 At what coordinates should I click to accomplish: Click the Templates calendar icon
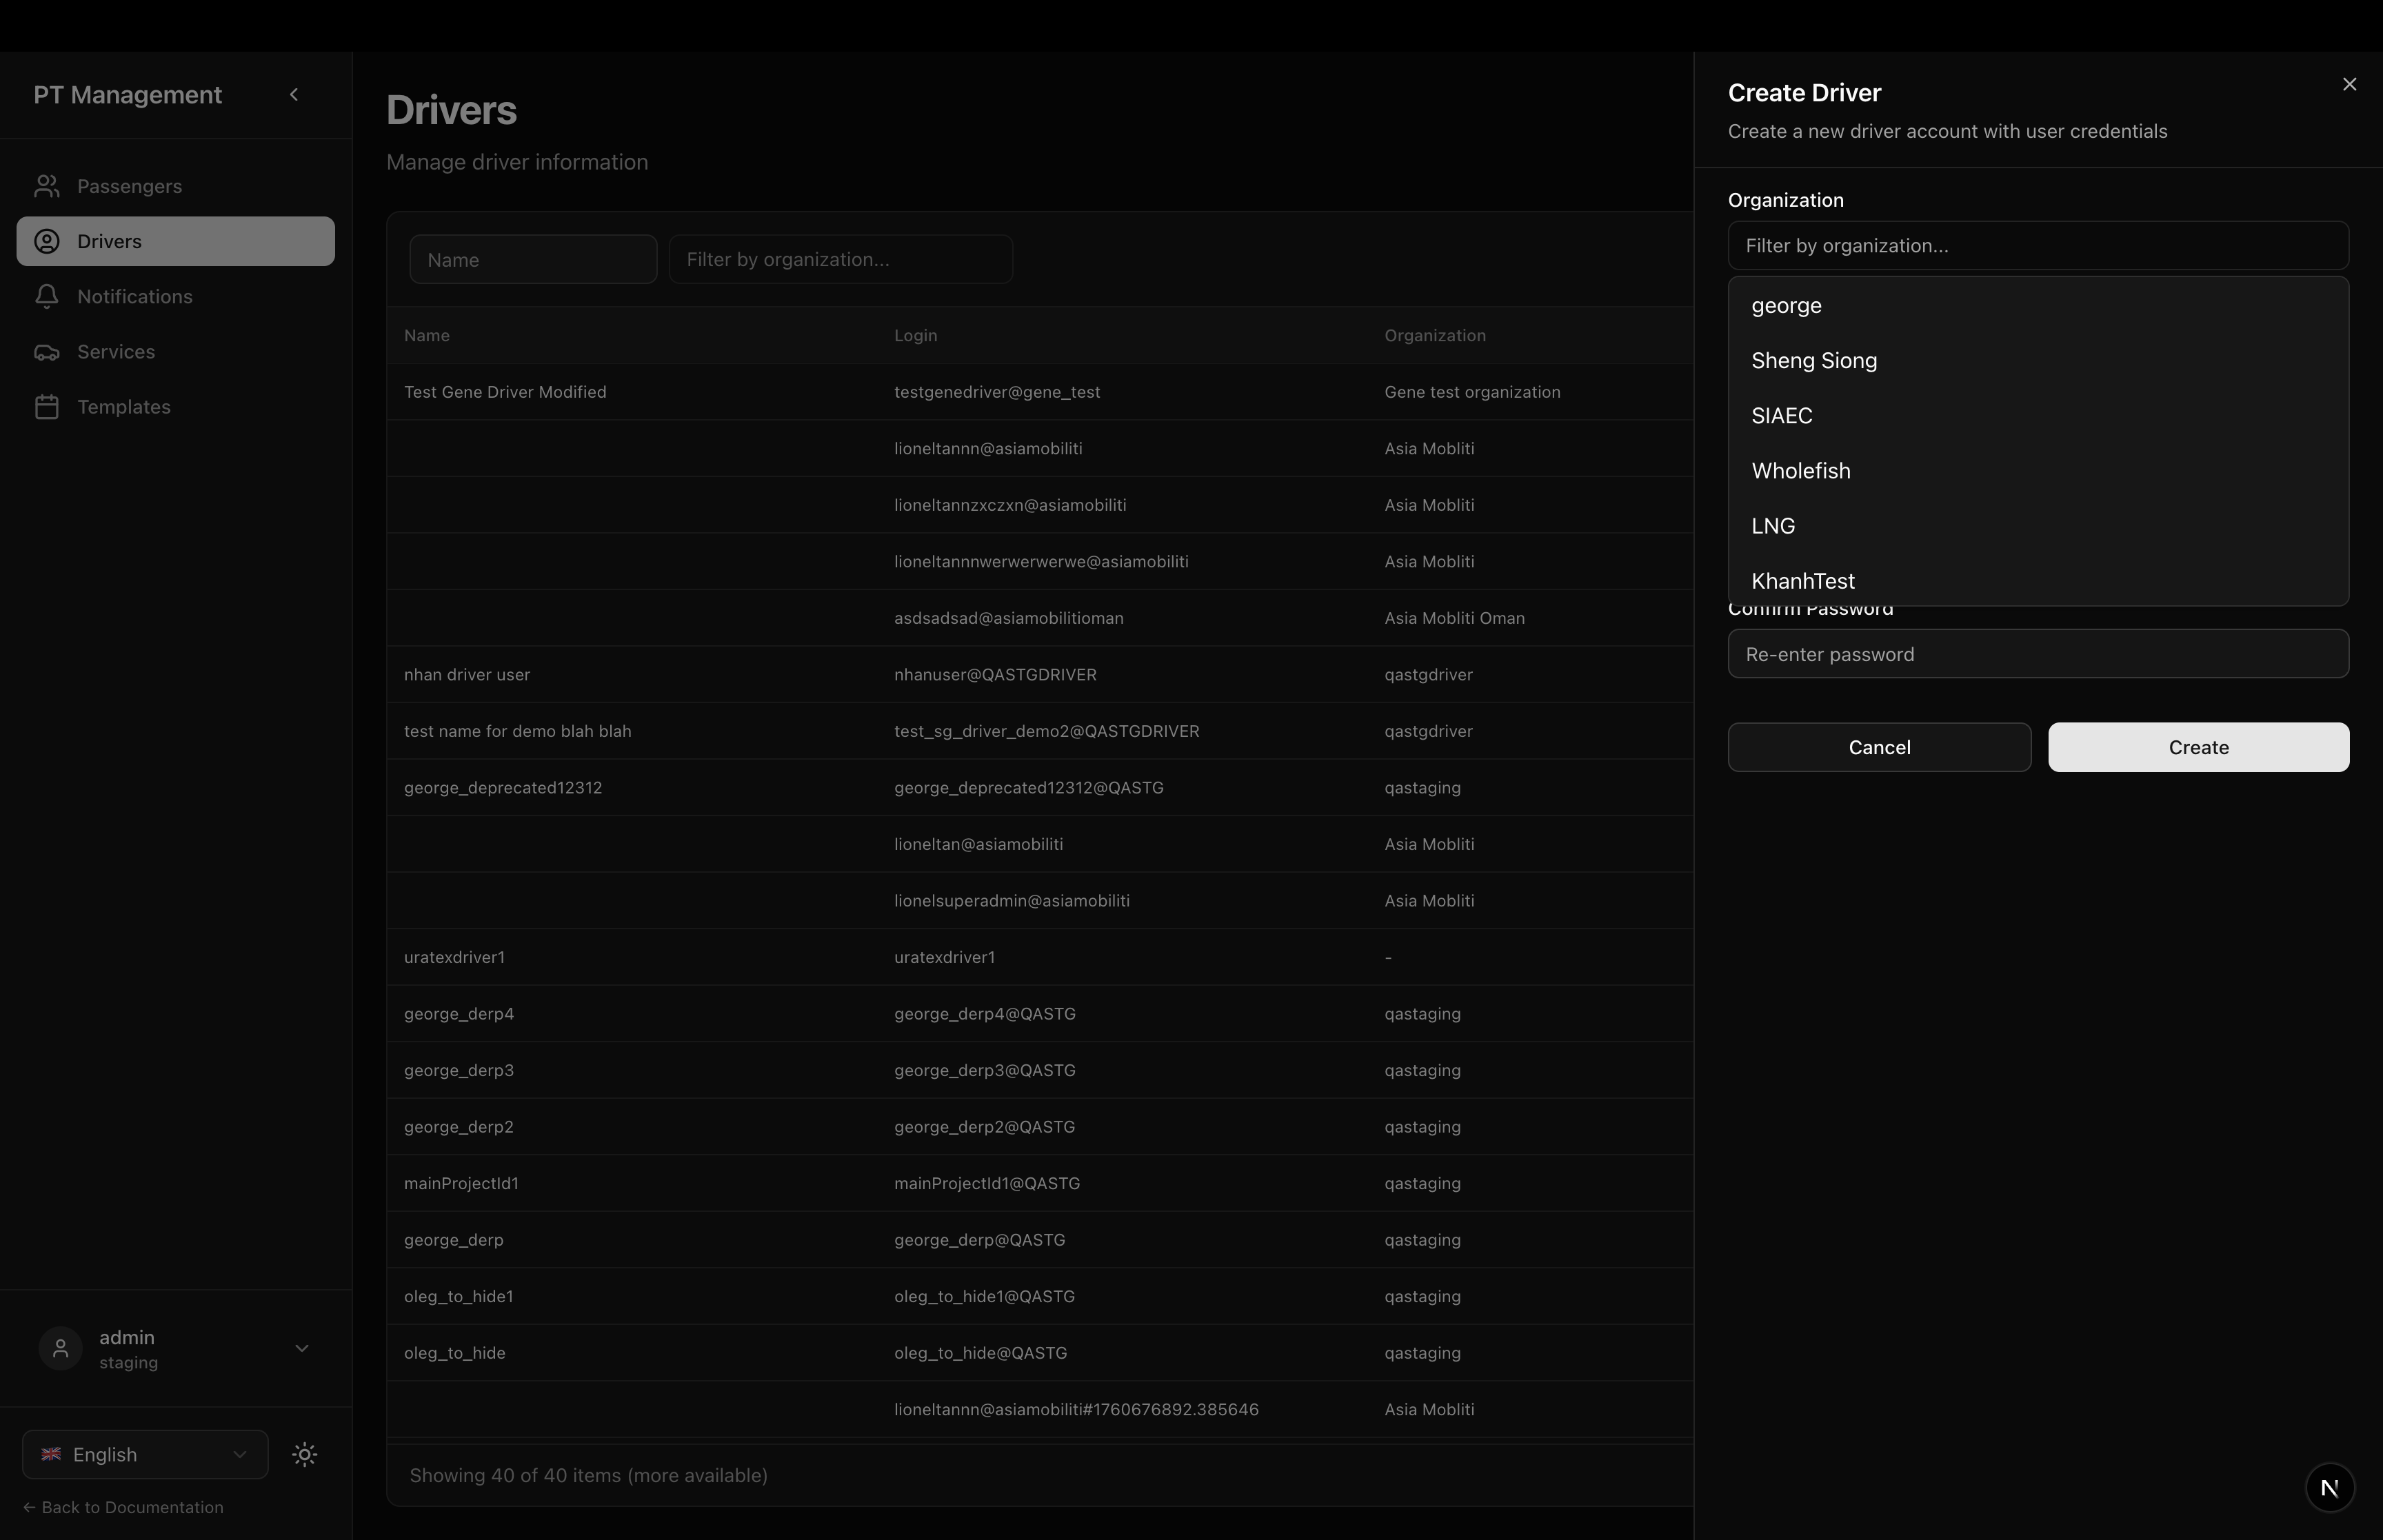47,407
